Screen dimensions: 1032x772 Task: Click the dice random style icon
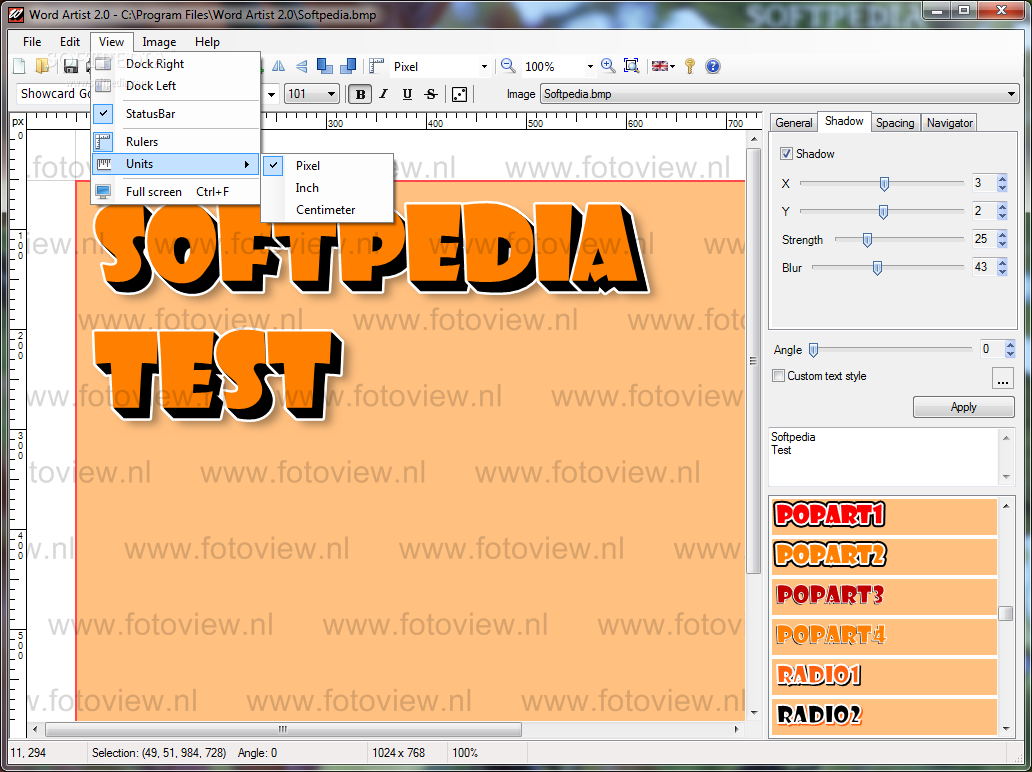(x=459, y=94)
